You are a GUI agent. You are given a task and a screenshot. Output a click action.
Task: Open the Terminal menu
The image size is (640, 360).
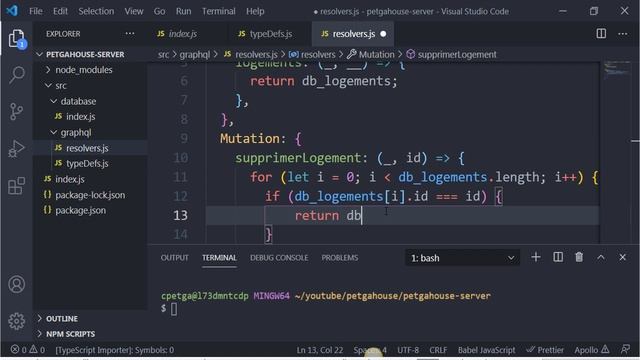click(218, 11)
